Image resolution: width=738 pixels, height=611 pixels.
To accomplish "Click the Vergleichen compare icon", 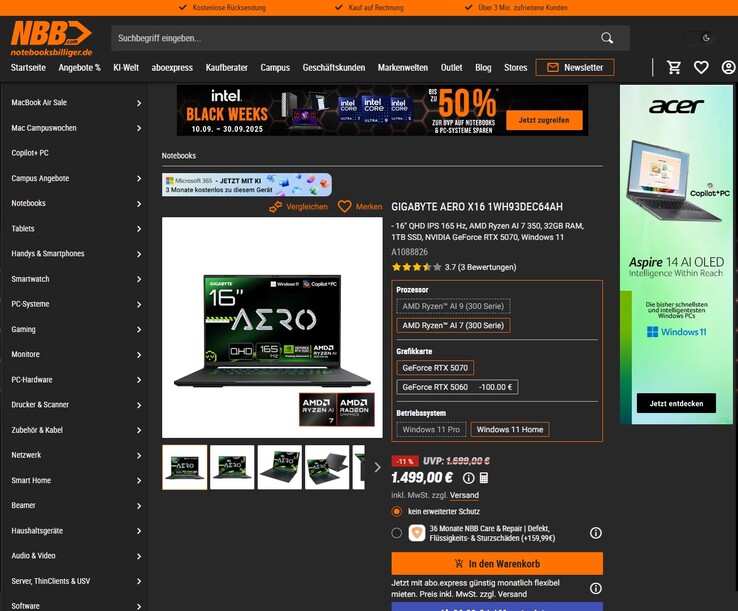I will (x=275, y=207).
